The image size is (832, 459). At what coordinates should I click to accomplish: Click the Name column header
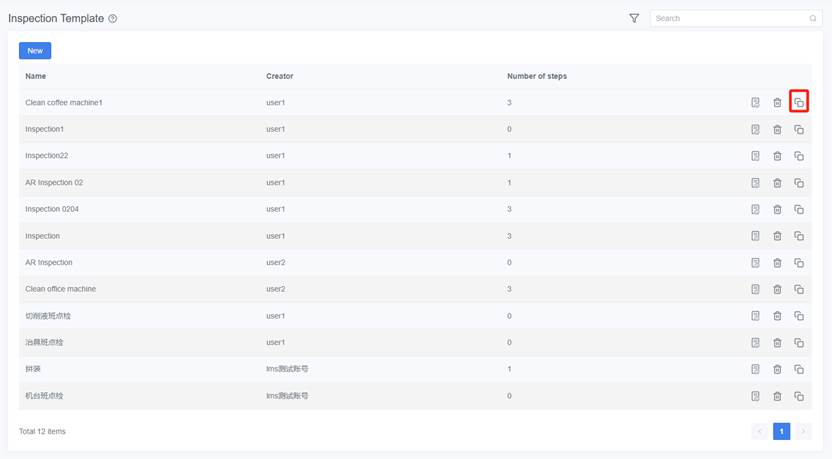(36, 76)
